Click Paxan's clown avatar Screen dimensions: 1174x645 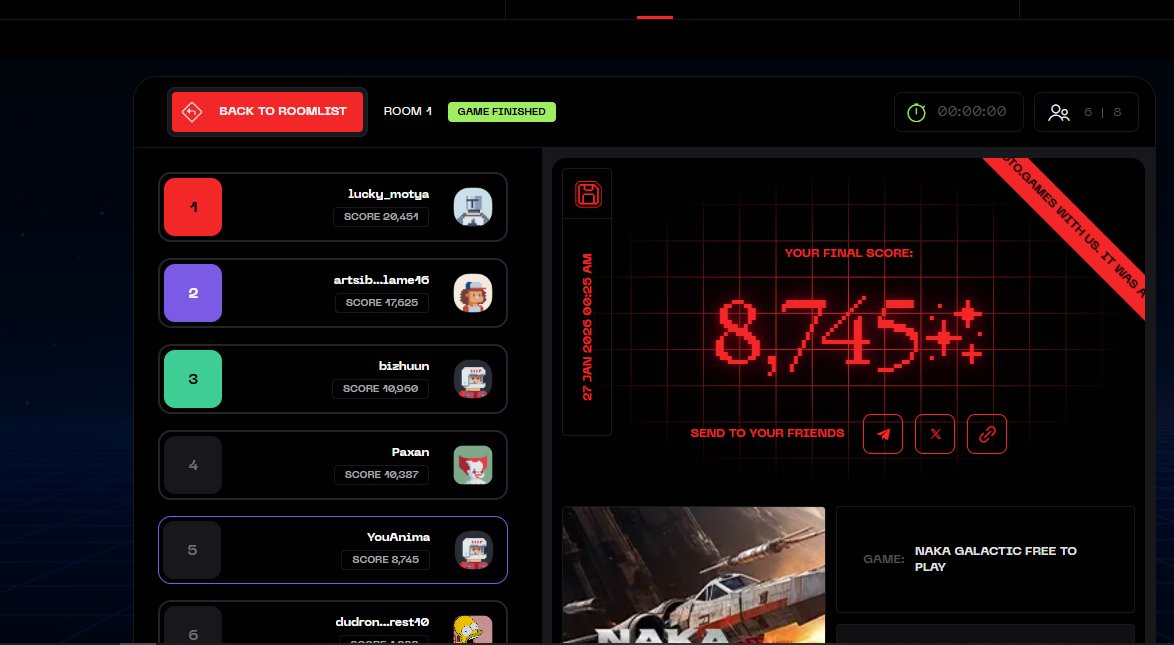[473, 465]
